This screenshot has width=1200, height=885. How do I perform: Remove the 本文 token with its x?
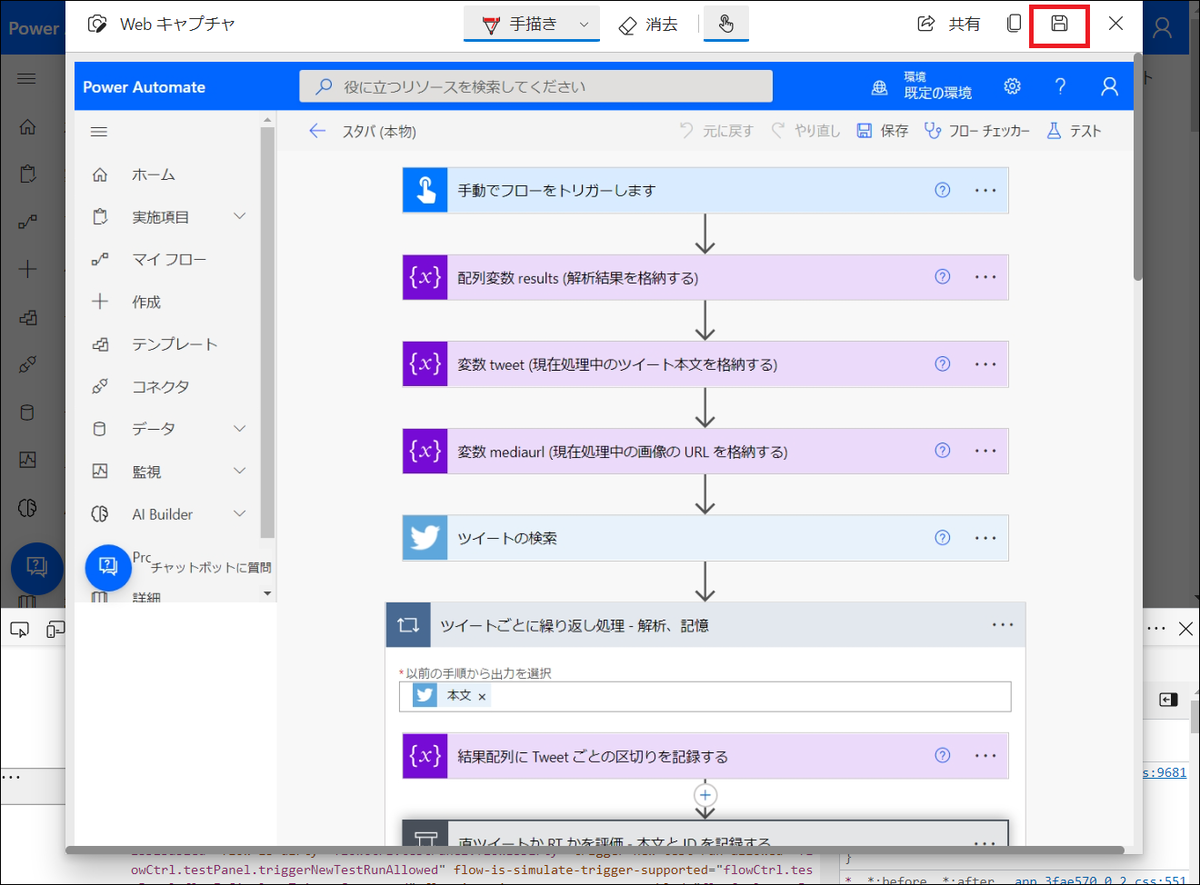tap(482, 696)
